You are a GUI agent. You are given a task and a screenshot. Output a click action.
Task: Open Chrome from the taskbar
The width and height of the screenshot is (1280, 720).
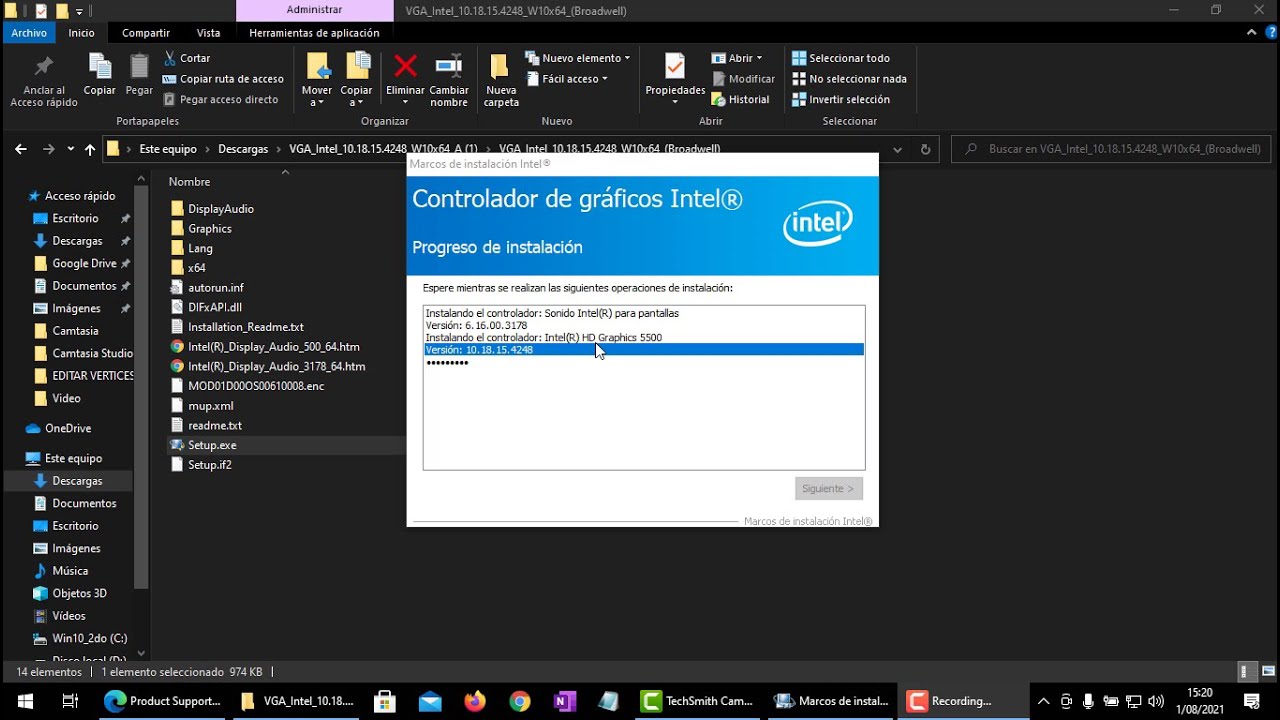pos(519,701)
